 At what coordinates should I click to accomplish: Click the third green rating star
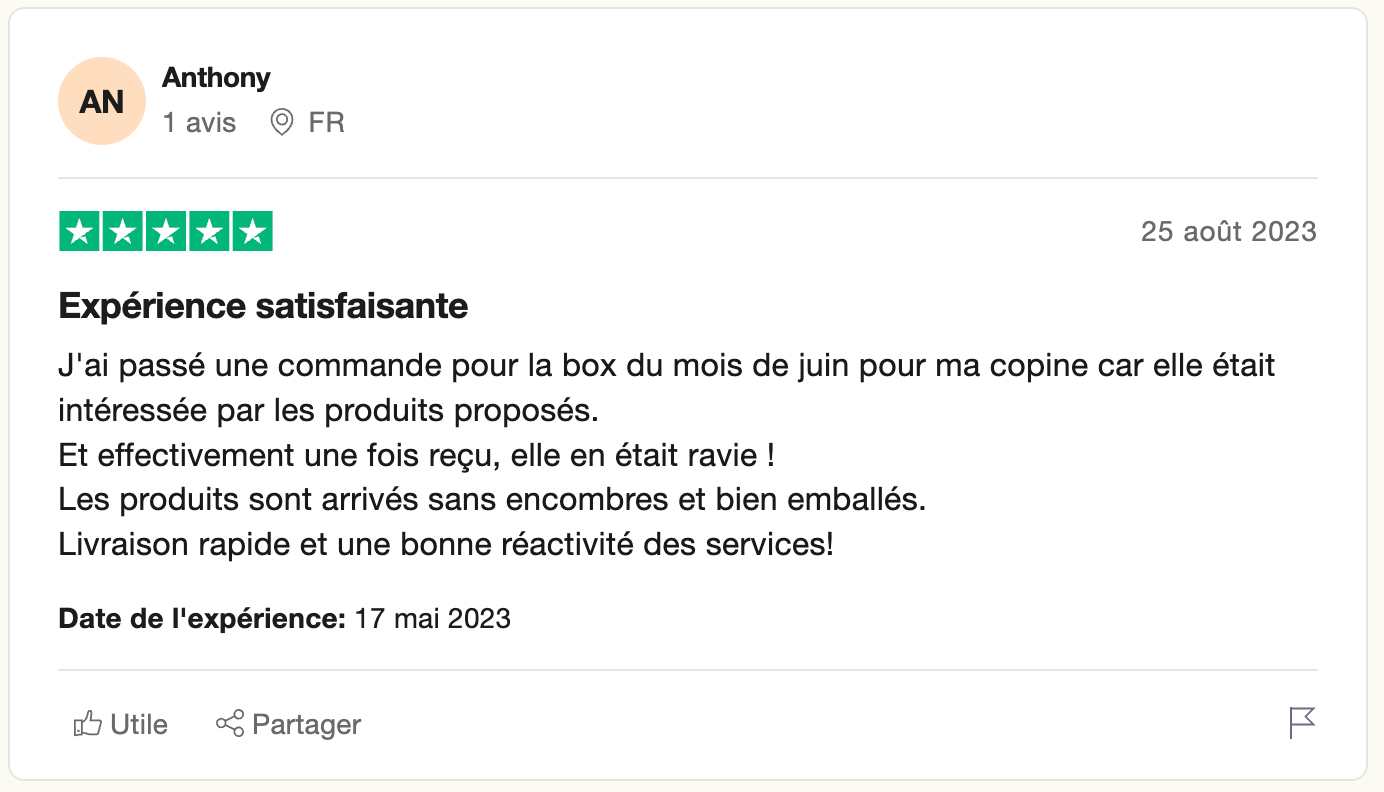[x=166, y=232]
